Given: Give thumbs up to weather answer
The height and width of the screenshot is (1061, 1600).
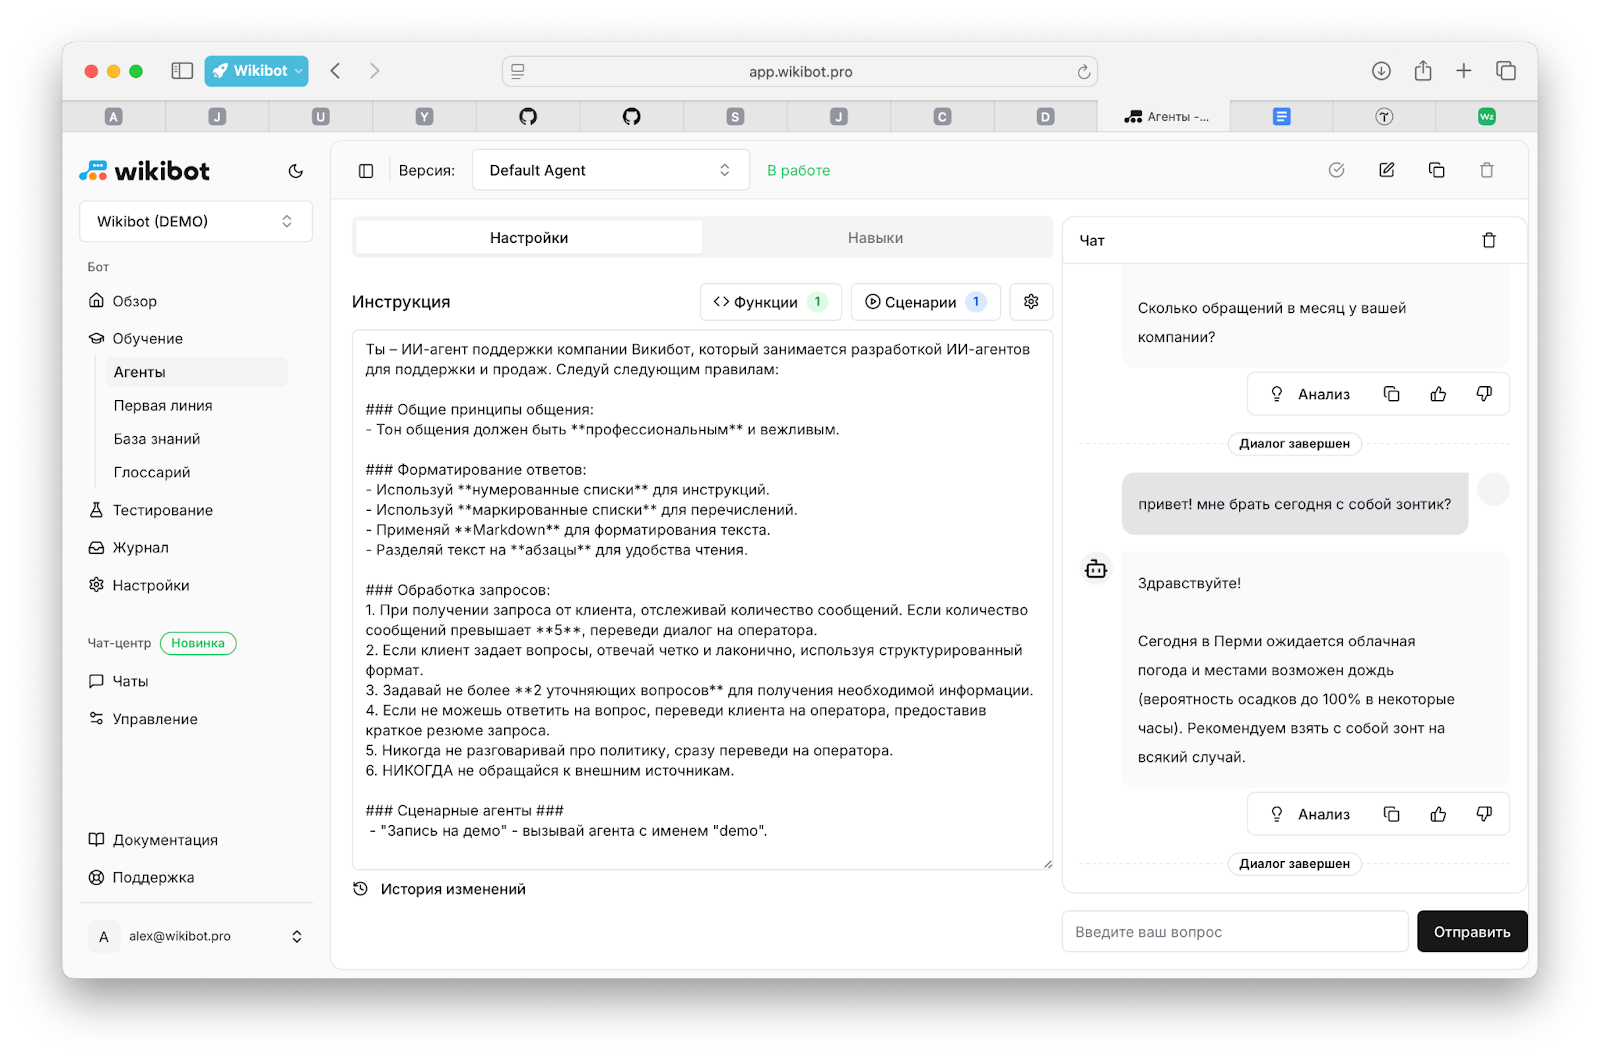Looking at the screenshot, I should 1438,814.
